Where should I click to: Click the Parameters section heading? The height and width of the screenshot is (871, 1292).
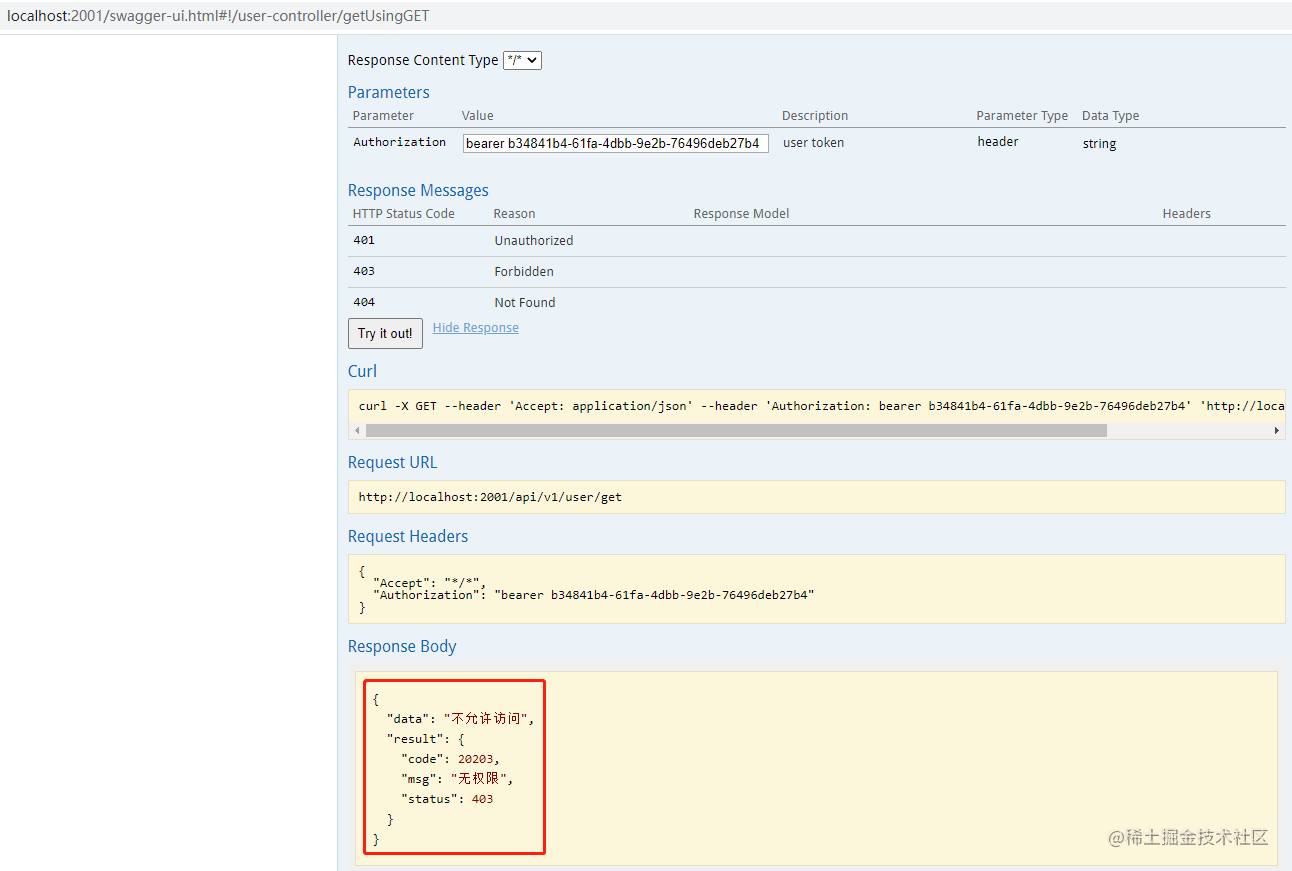click(x=389, y=92)
